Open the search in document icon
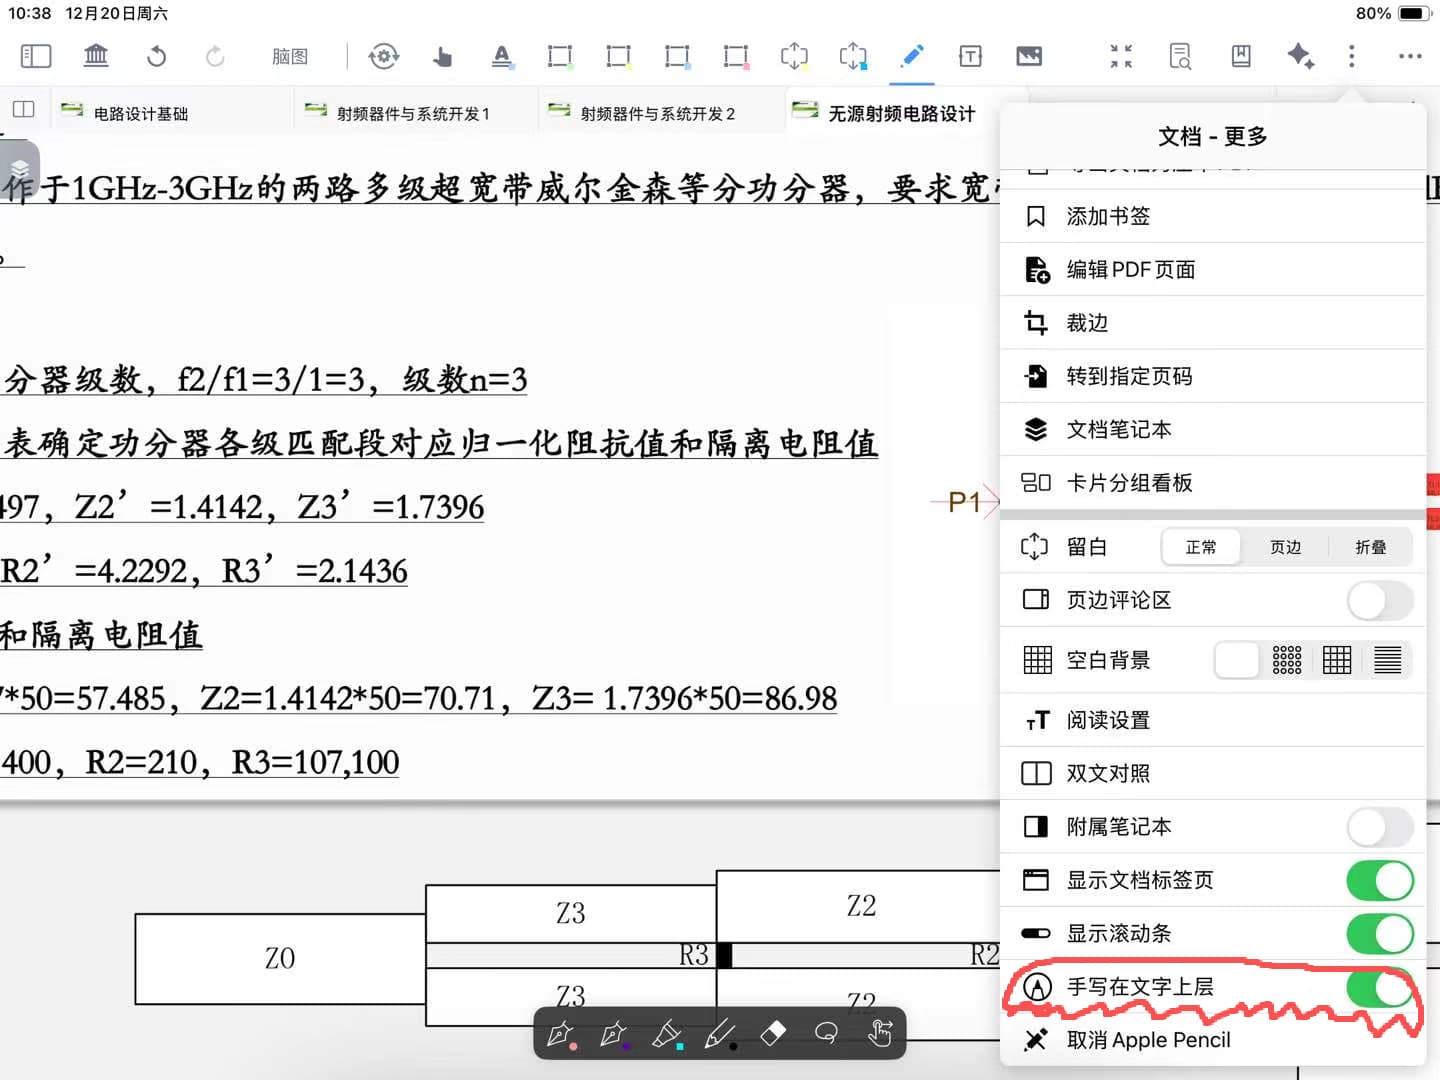Image resolution: width=1440 pixels, height=1080 pixels. coord(1180,56)
